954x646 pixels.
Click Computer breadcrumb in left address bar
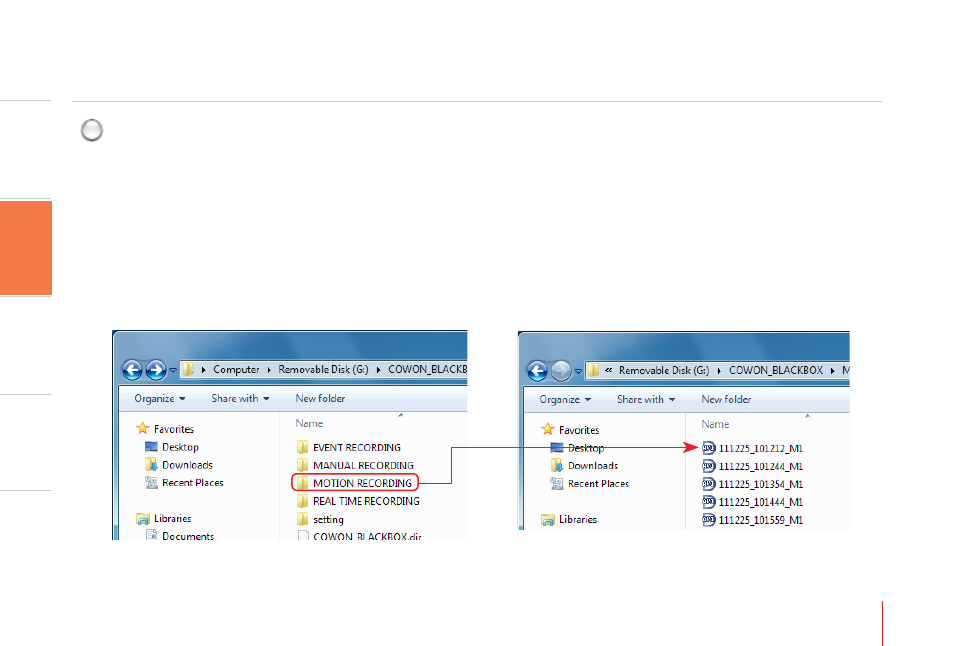236,369
